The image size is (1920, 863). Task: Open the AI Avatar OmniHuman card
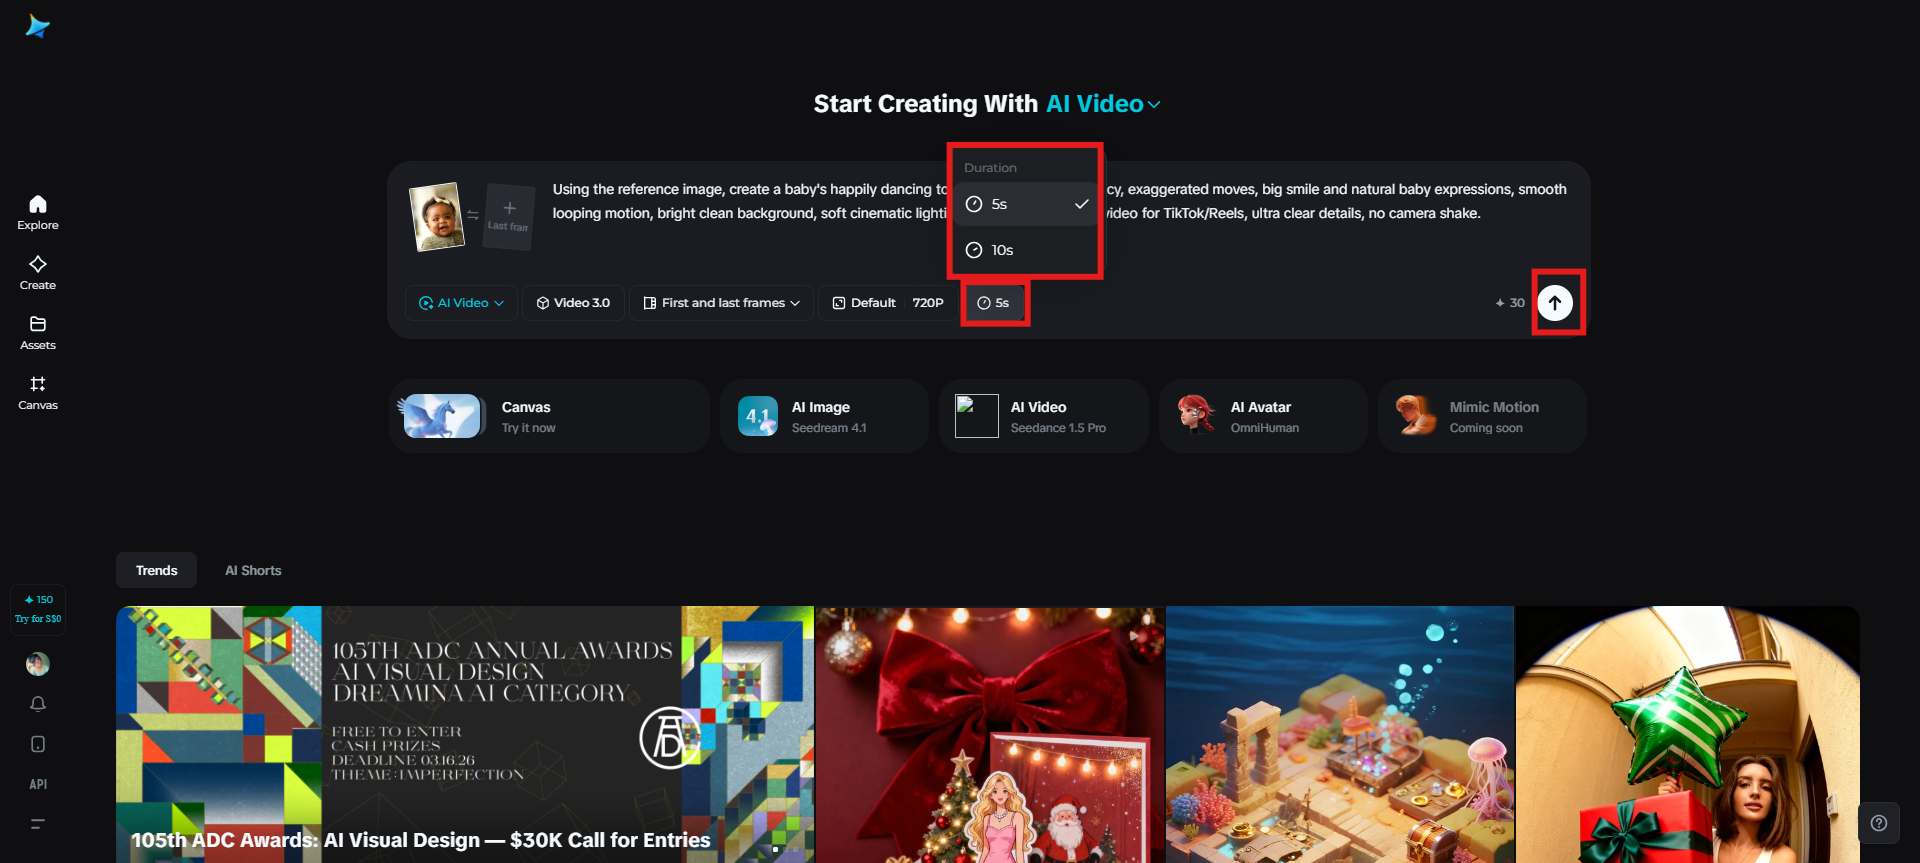1263,416
